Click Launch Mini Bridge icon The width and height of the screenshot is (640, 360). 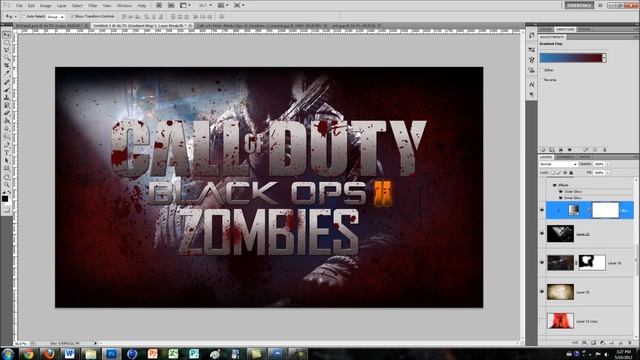[x=171, y=5]
